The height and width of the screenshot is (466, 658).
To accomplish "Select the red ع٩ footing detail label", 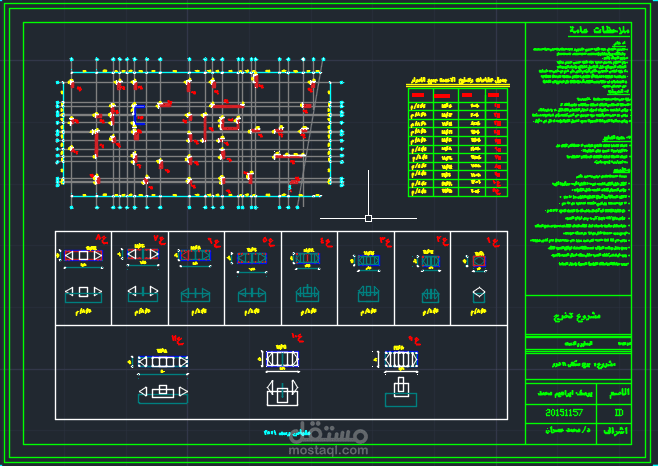I will (x=415, y=340).
